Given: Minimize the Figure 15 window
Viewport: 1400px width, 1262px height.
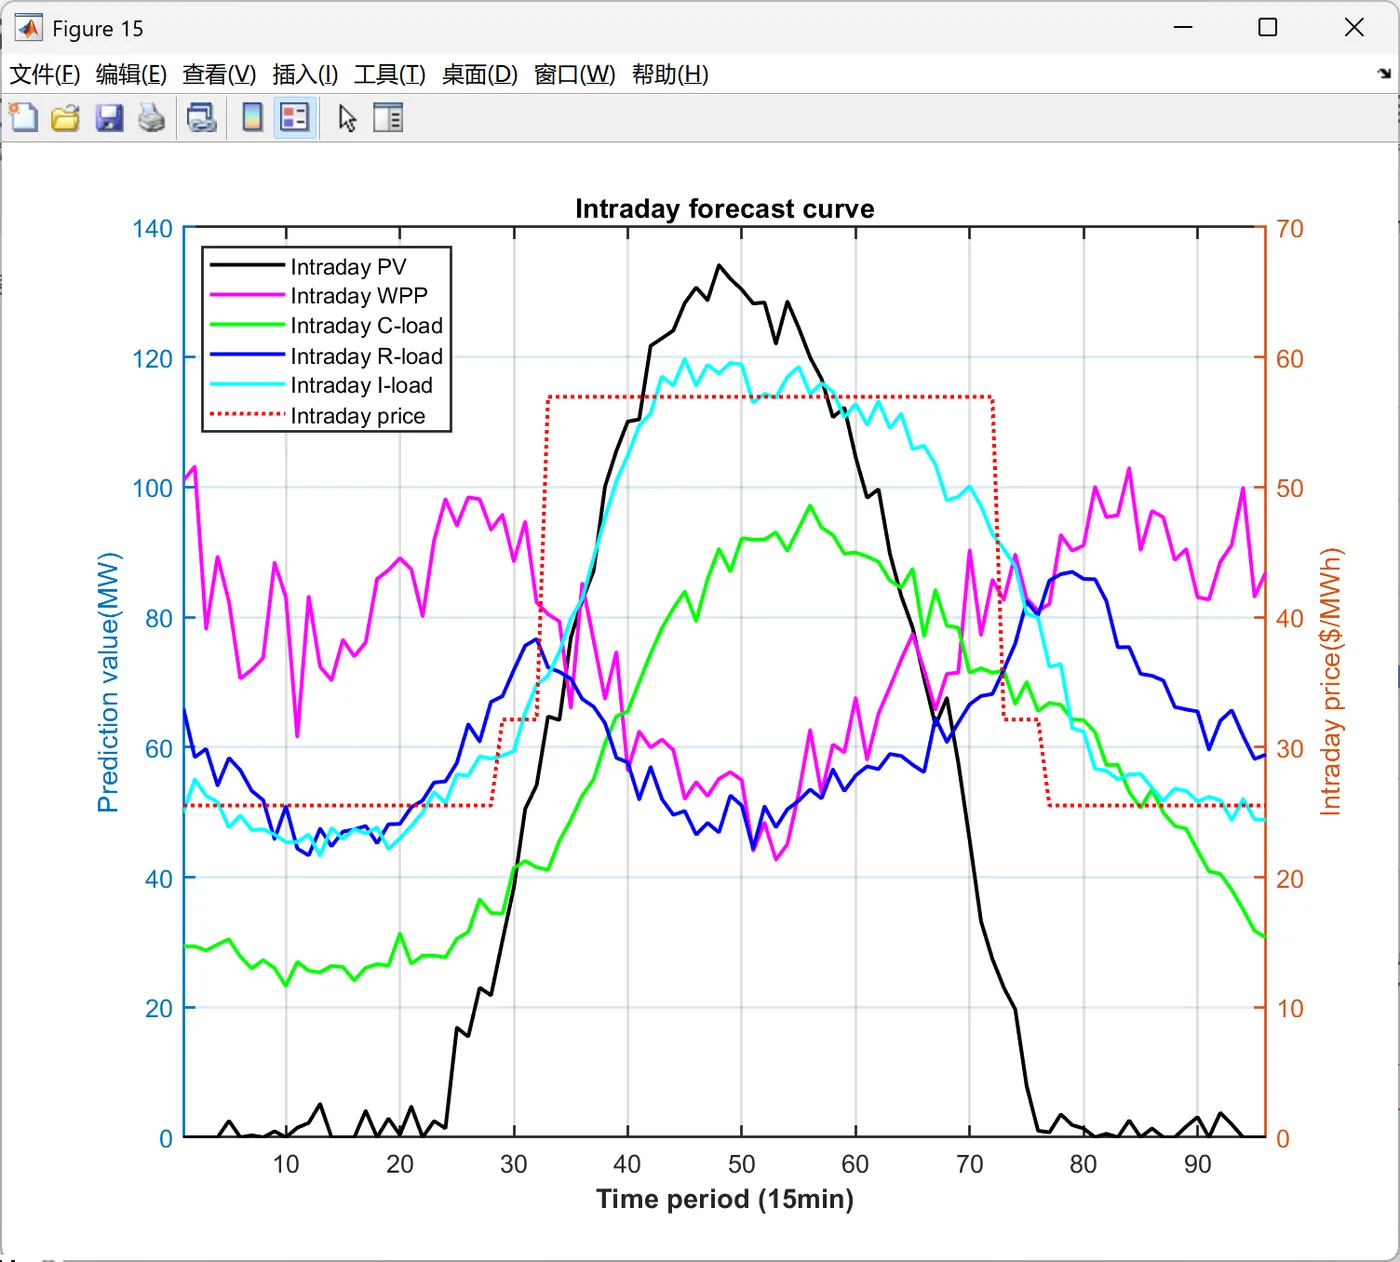Looking at the screenshot, I should point(1183,28).
